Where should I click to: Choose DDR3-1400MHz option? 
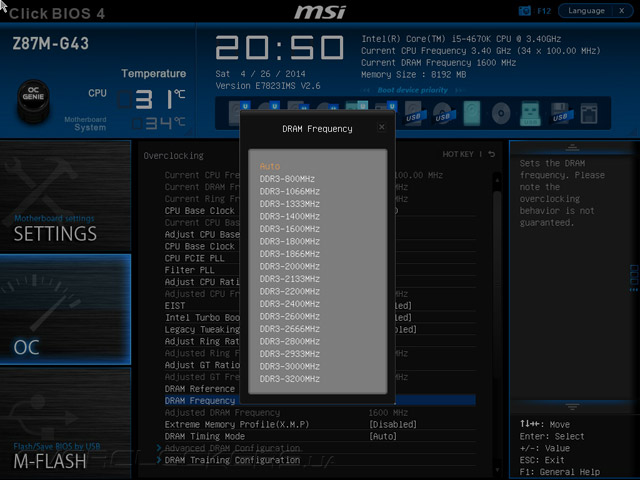(x=289, y=216)
